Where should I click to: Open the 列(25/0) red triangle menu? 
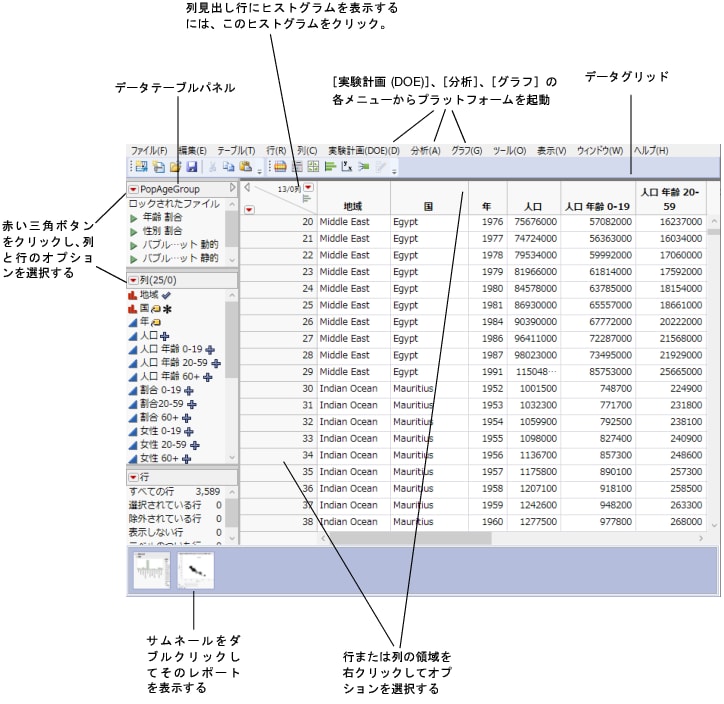[133, 278]
